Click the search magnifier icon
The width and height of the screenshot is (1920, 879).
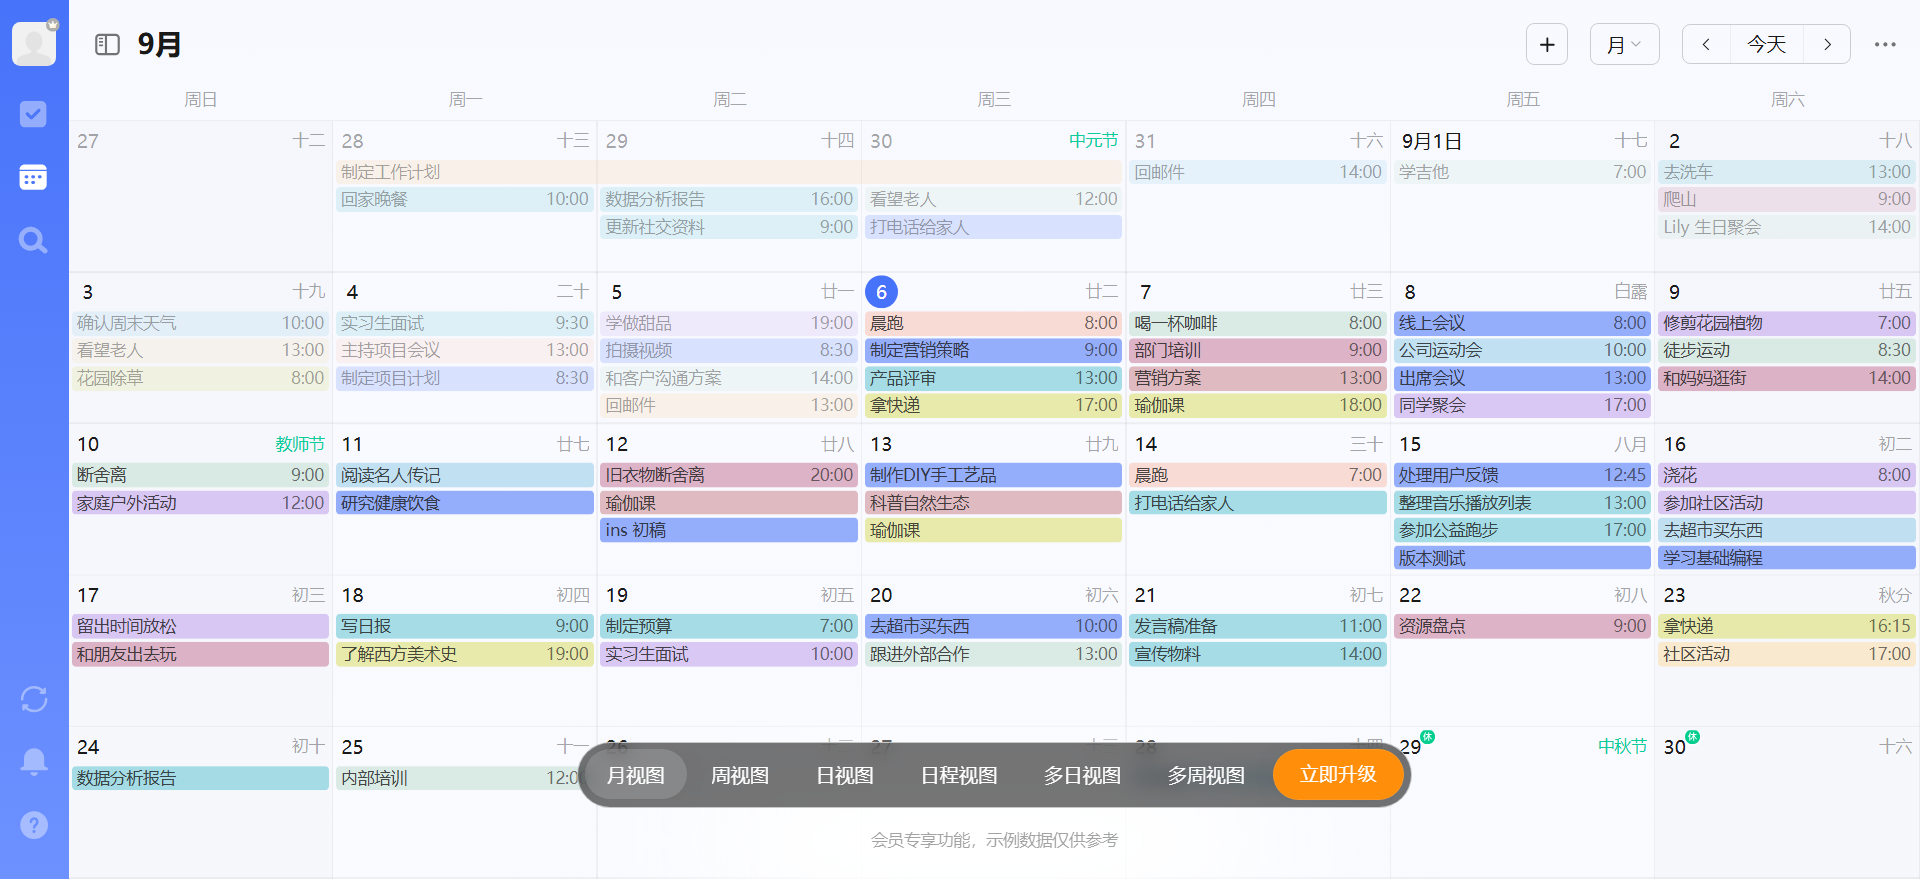[x=33, y=240]
